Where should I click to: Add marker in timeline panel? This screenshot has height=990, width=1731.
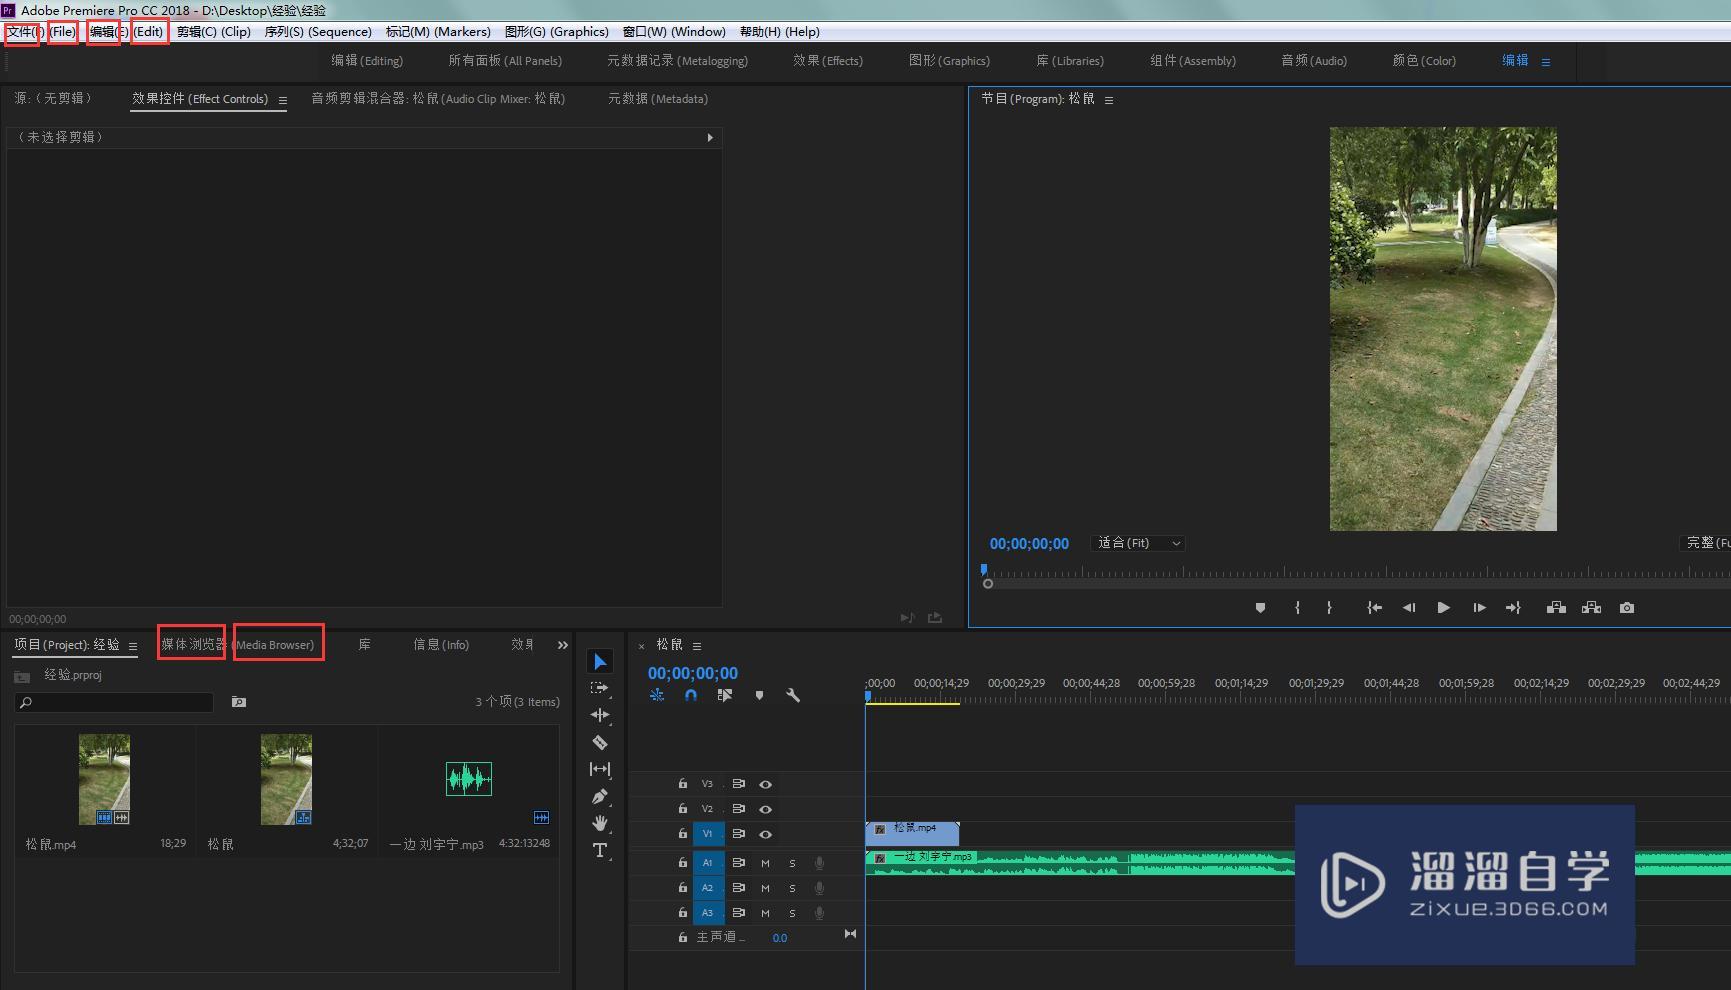coord(759,695)
